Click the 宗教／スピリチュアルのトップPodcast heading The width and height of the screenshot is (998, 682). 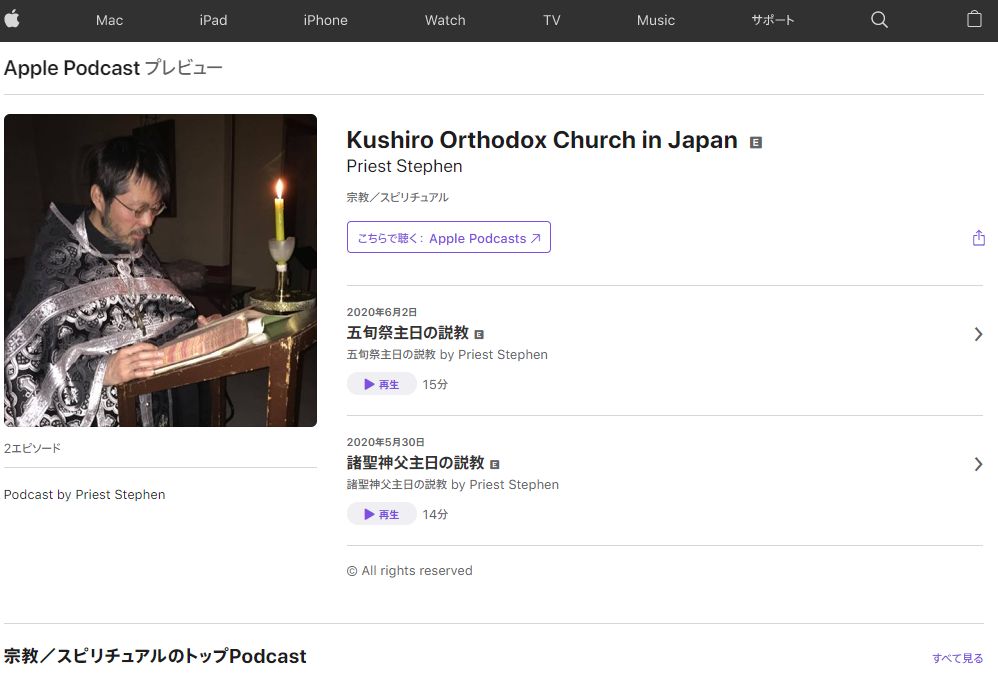[x=155, y=656]
